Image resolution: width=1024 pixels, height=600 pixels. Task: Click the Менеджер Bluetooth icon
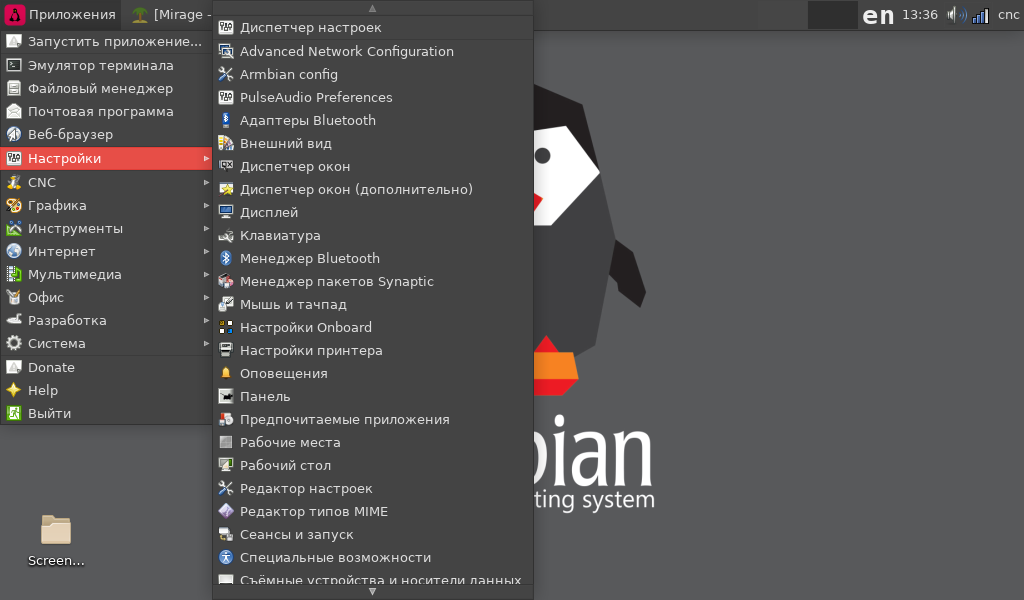click(226, 258)
